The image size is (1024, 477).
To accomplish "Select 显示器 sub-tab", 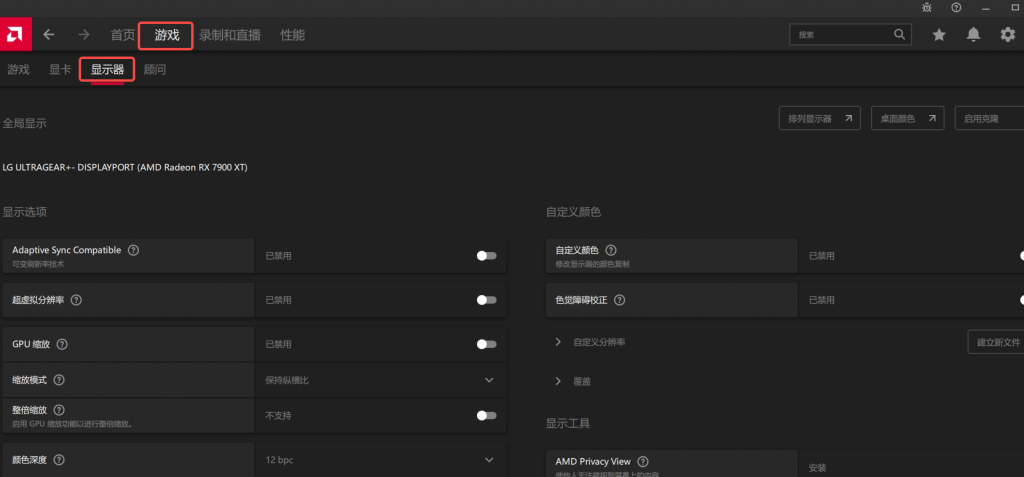I will (x=107, y=69).
